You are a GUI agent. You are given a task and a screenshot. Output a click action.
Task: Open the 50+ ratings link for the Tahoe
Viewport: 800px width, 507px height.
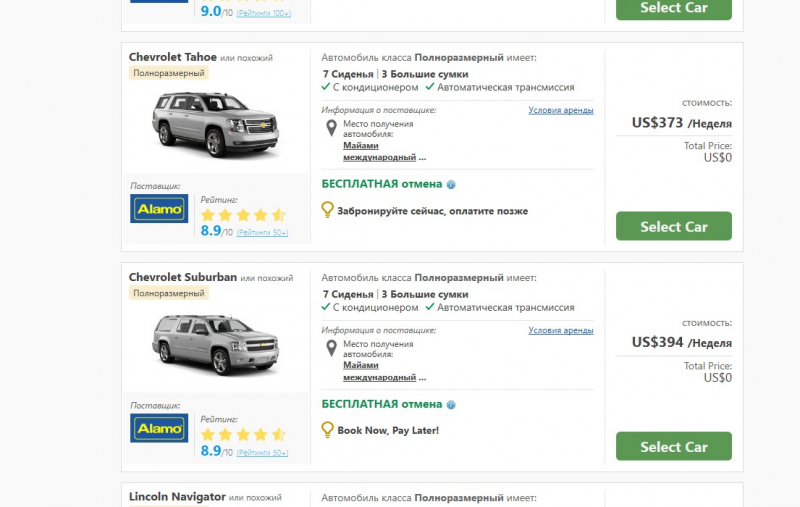263,233
